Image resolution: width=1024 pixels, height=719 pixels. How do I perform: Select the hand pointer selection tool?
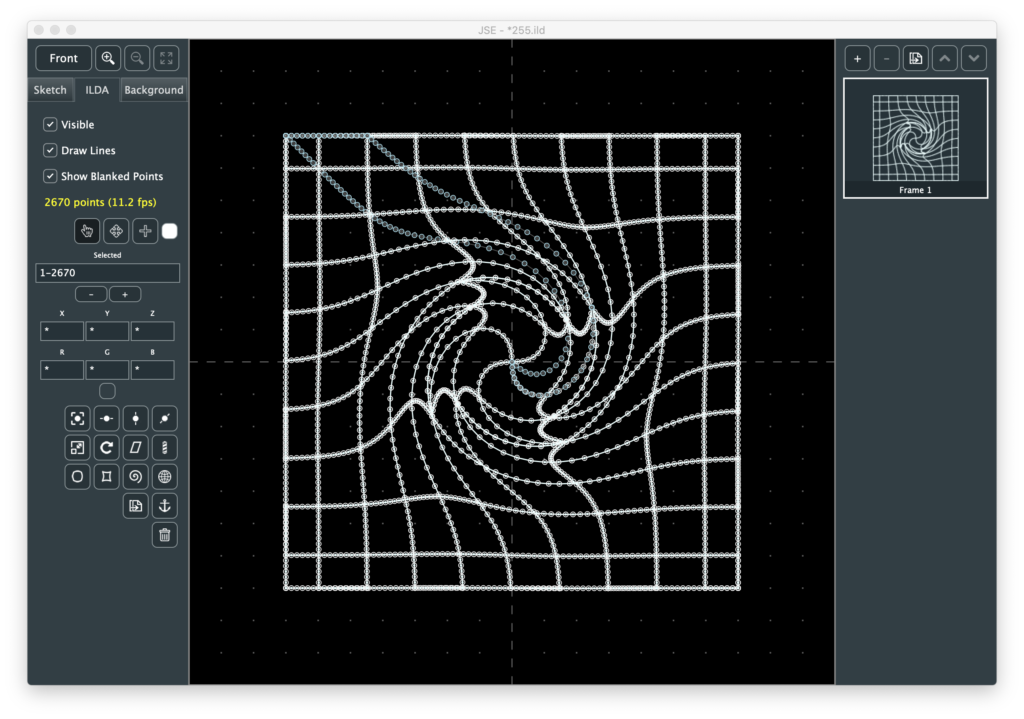click(87, 231)
